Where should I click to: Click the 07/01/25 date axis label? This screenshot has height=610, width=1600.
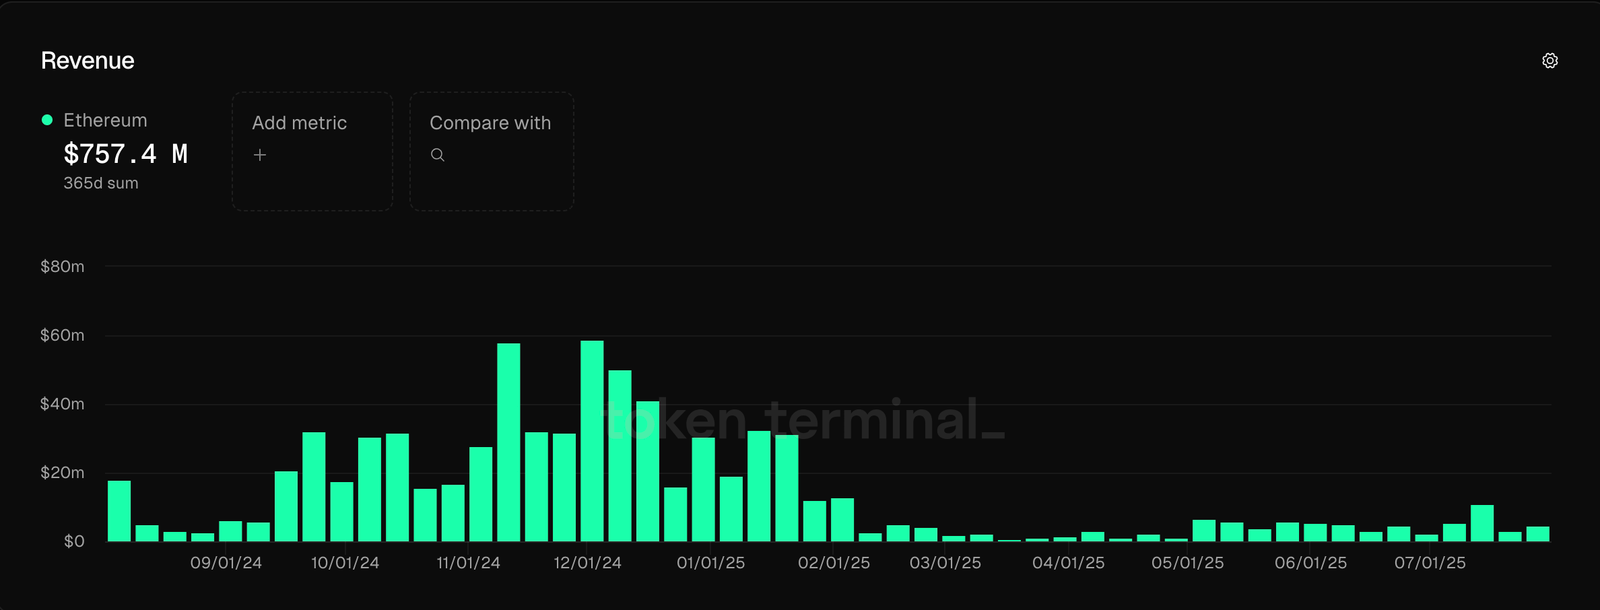pyautogui.click(x=1430, y=563)
